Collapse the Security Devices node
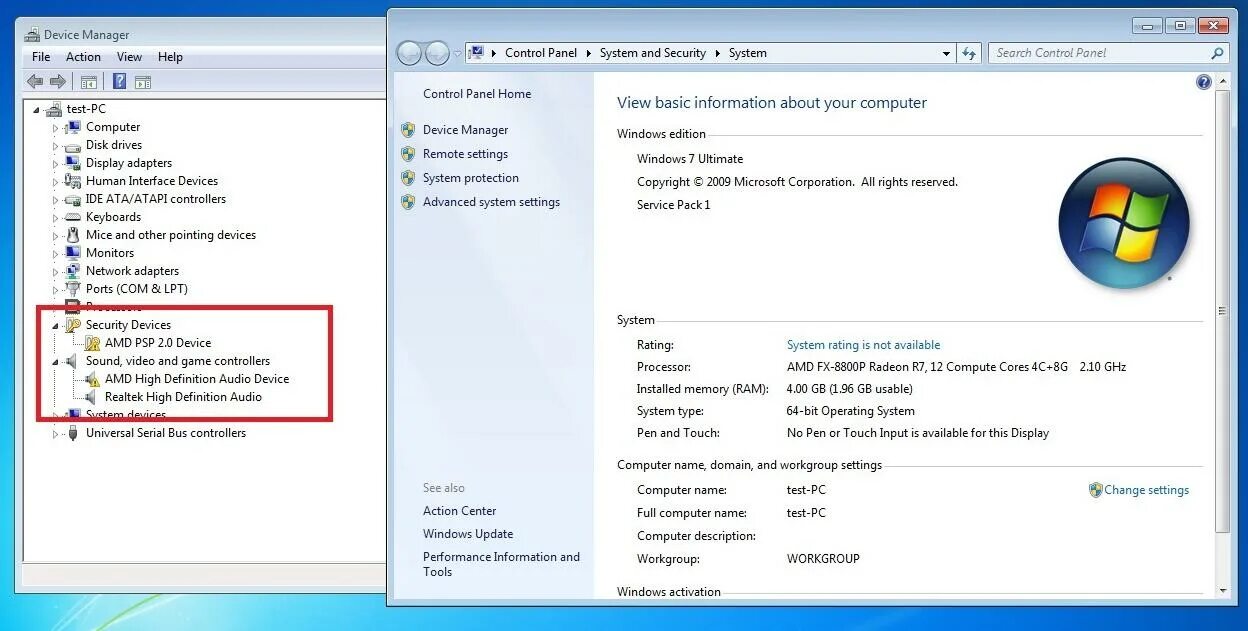 click(56, 326)
